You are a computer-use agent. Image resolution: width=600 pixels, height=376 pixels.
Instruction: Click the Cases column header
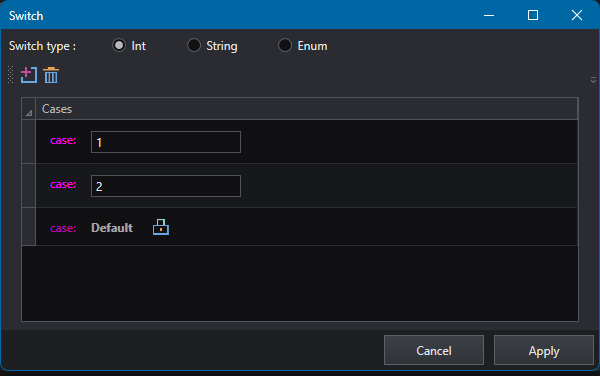307,109
